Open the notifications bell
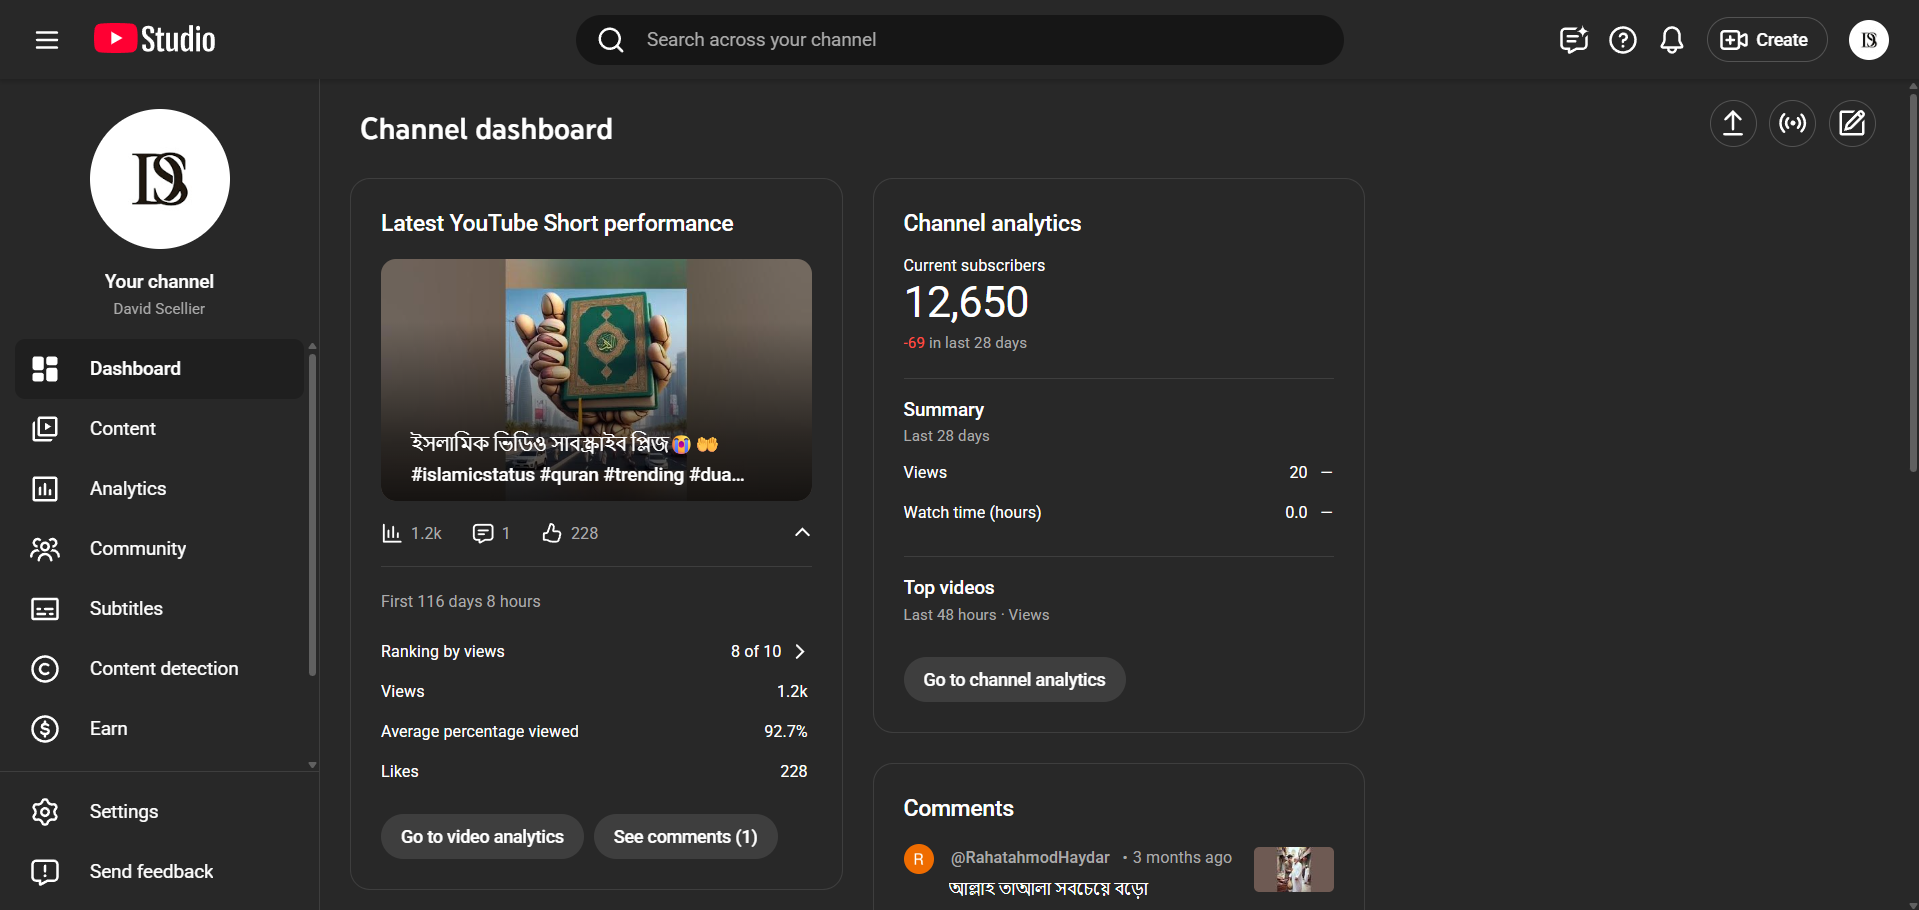1919x910 pixels. [x=1671, y=40]
